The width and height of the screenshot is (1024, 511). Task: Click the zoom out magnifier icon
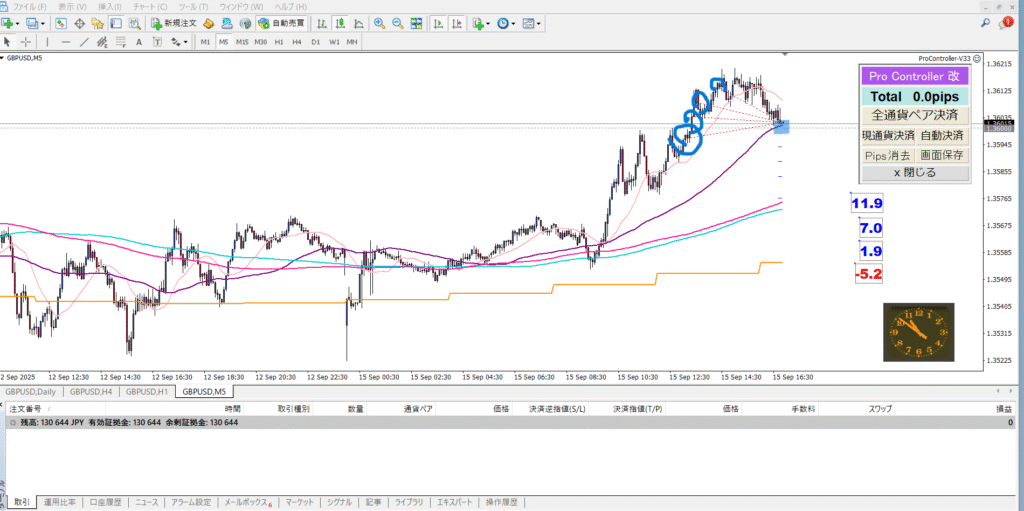point(397,23)
